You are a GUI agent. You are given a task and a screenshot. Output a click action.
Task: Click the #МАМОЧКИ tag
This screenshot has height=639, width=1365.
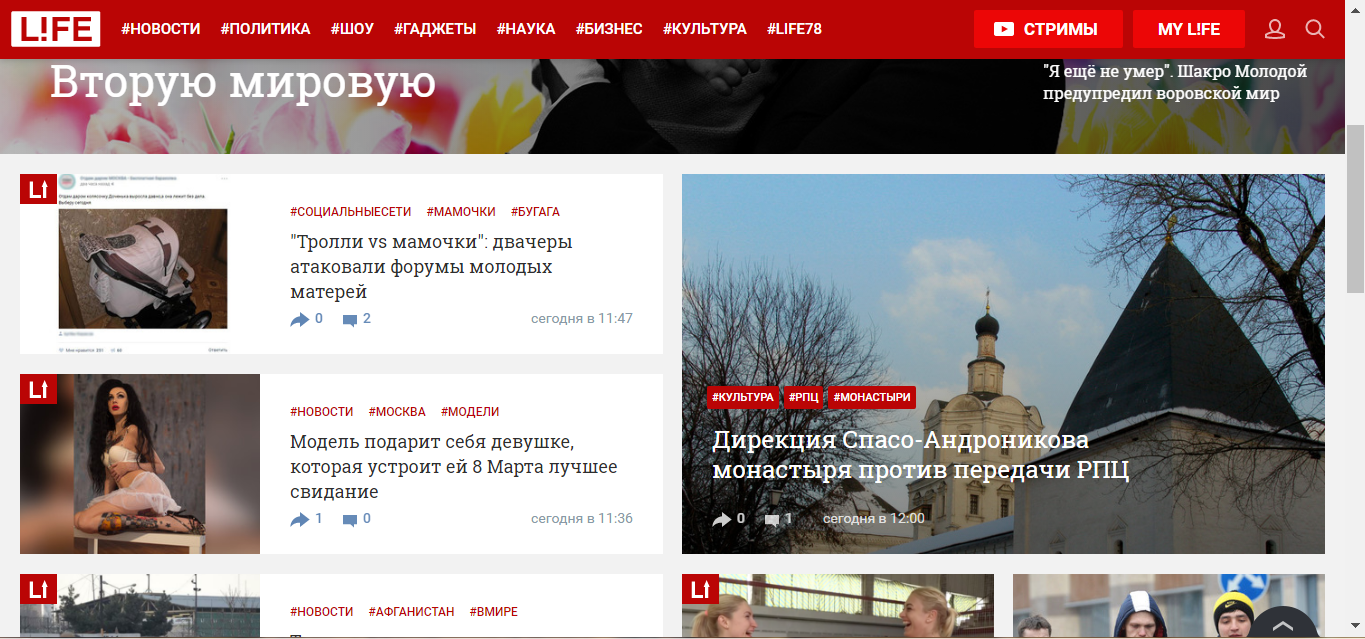tap(461, 212)
